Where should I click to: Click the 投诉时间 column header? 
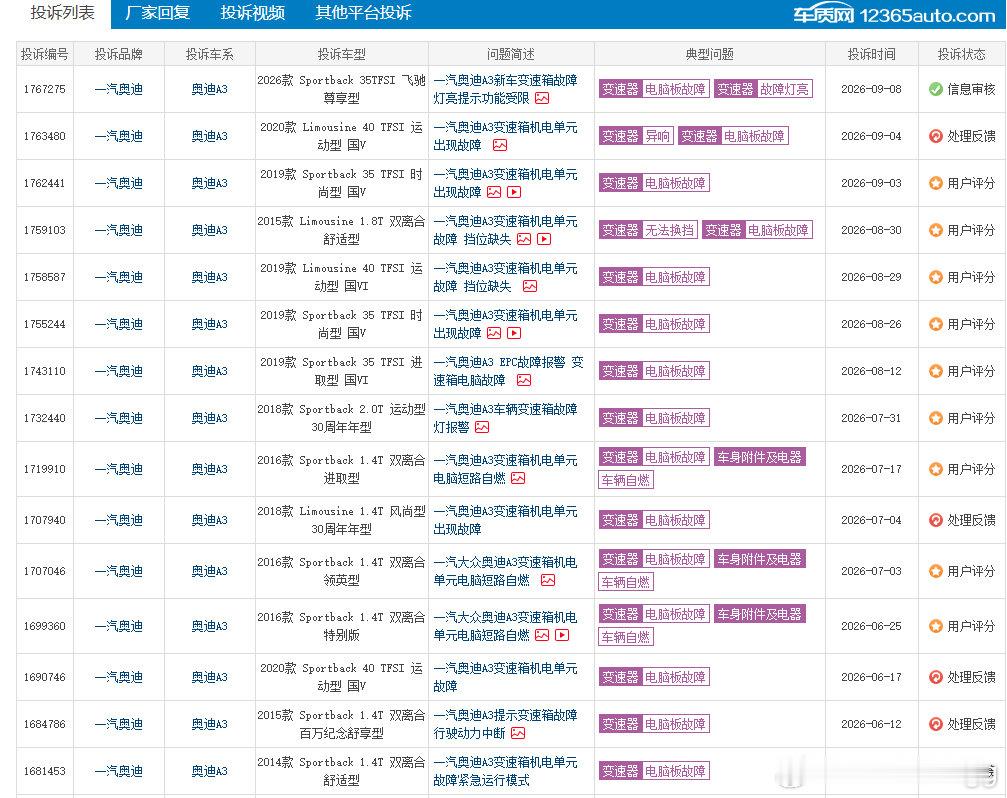pyautogui.click(x=871, y=54)
